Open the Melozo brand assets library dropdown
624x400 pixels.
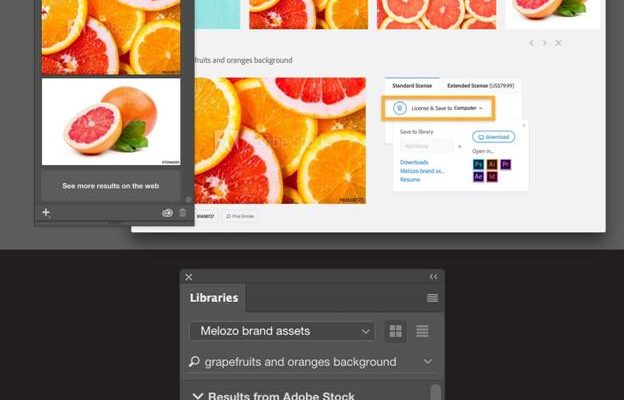pyautogui.click(x=283, y=331)
